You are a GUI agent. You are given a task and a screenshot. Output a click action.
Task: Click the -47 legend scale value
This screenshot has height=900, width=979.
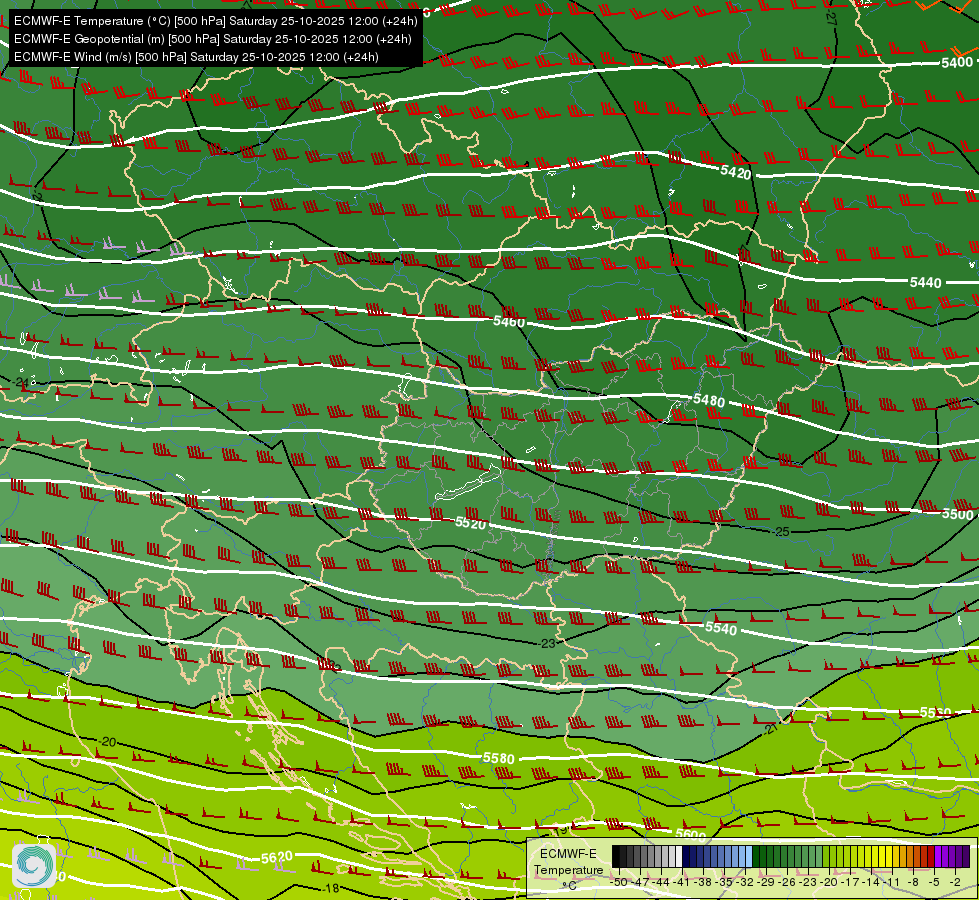(640, 882)
